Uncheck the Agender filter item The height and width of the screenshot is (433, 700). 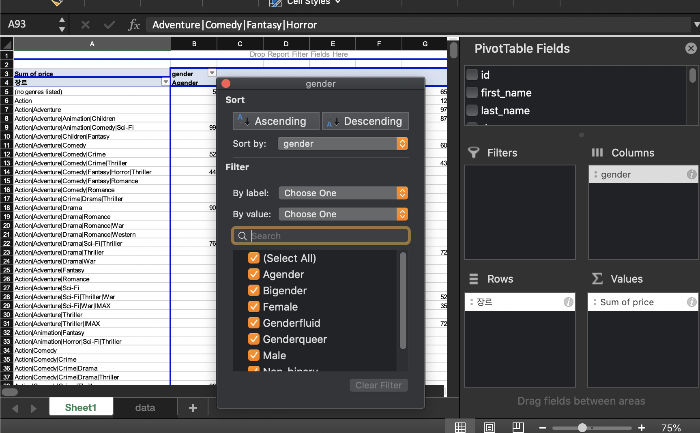[254, 274]
